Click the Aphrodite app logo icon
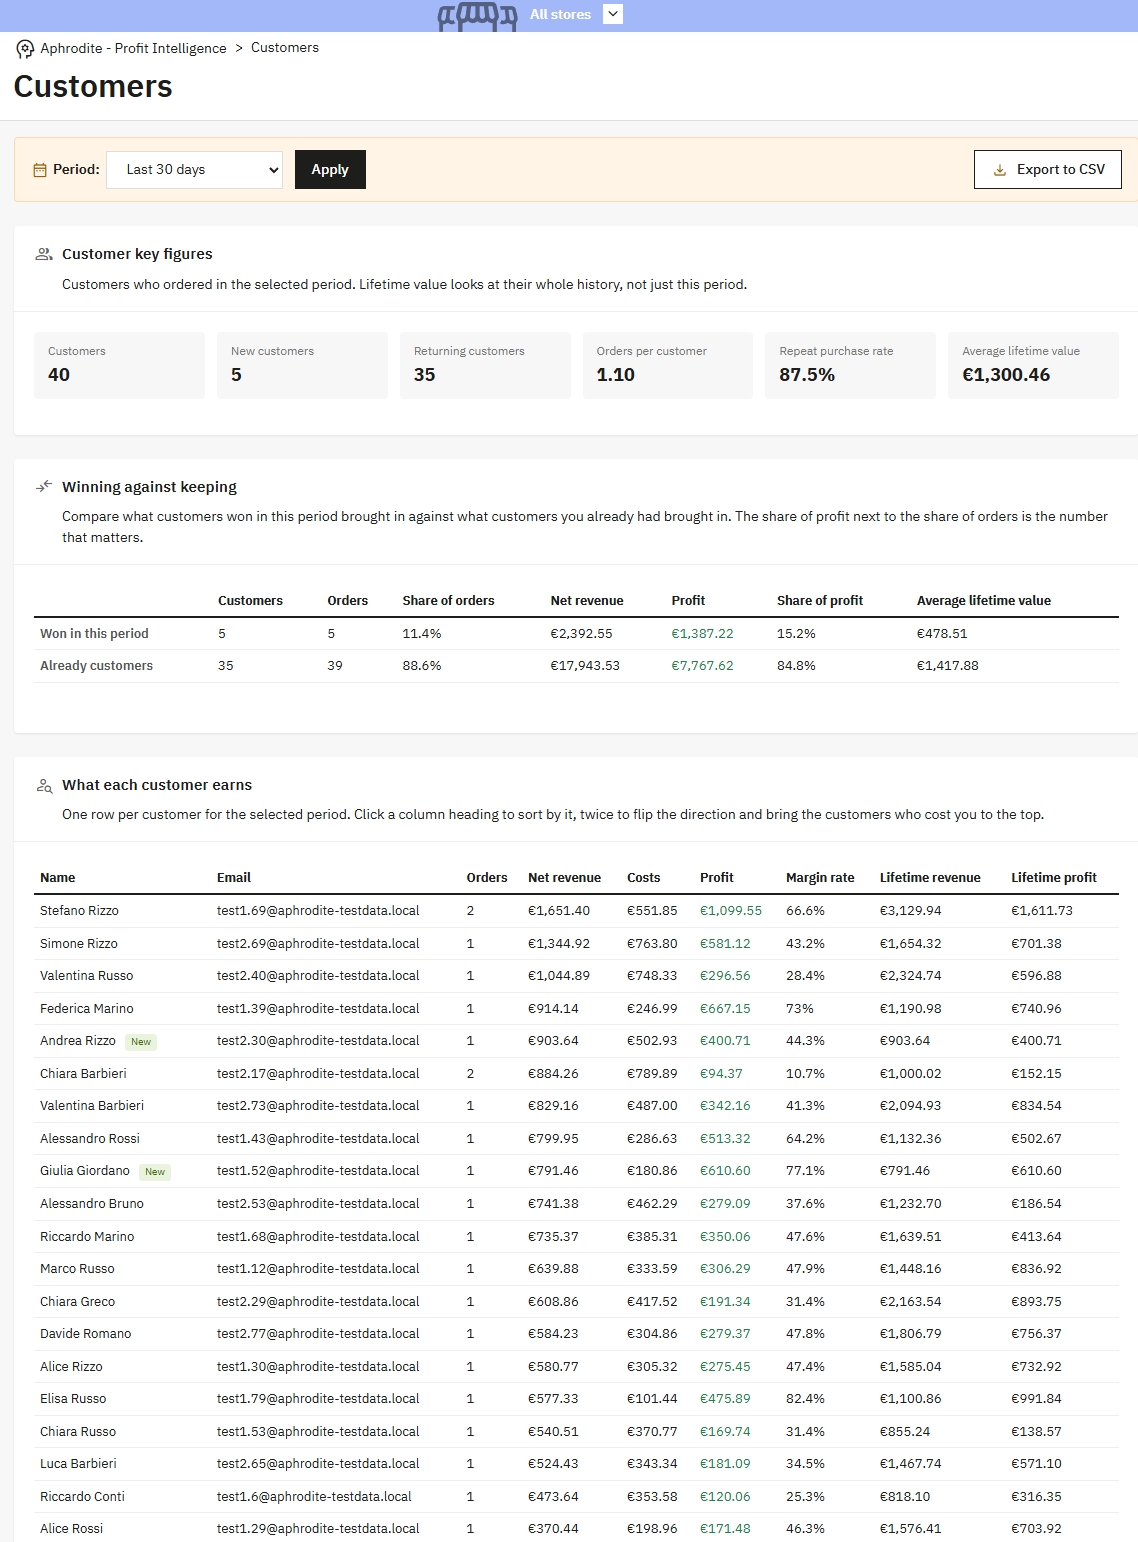The image size is (1138, 1542). 25,49
